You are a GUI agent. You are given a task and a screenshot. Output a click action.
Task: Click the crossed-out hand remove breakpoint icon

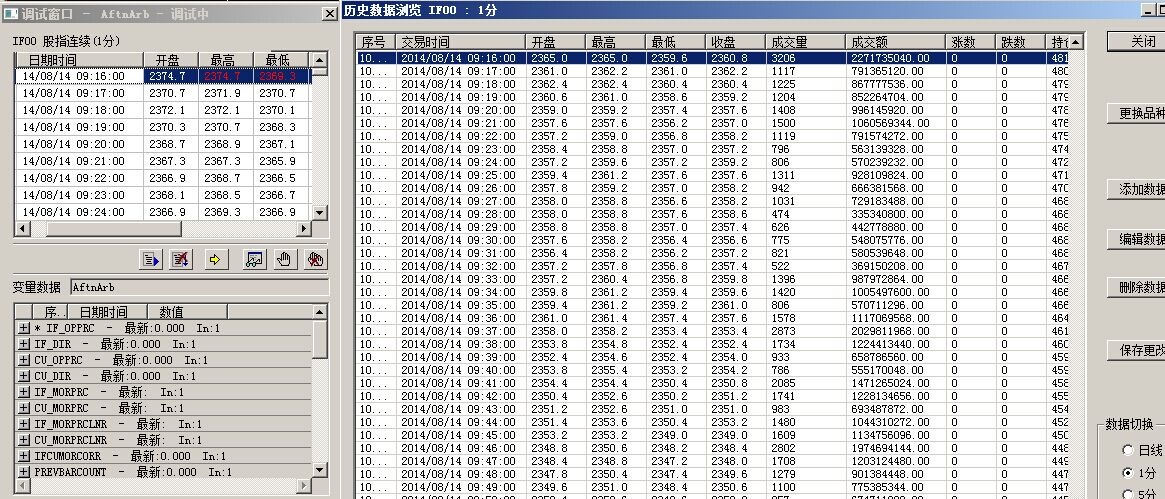click(315, 260)
